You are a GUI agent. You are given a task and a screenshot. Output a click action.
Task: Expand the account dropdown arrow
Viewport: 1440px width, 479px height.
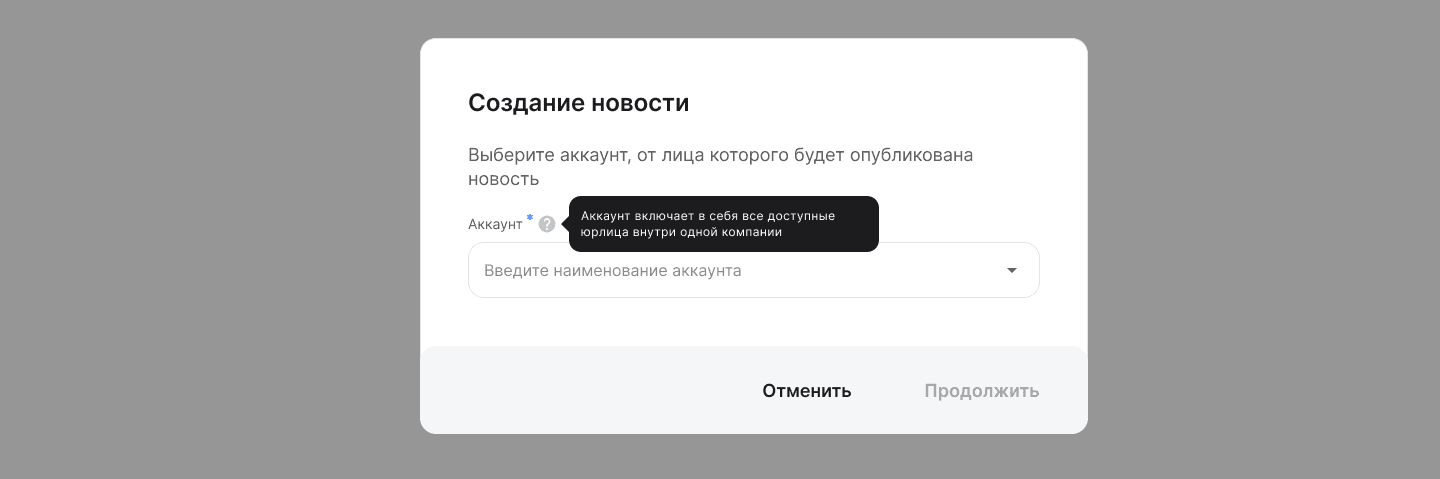1011,270
